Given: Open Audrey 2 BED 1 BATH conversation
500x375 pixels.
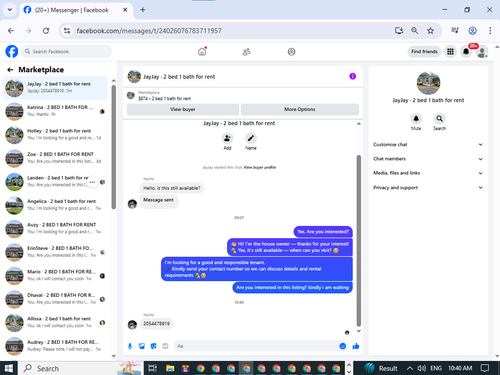Looking at the screenshot, I should pyautogui.click(x=55, y=346).
